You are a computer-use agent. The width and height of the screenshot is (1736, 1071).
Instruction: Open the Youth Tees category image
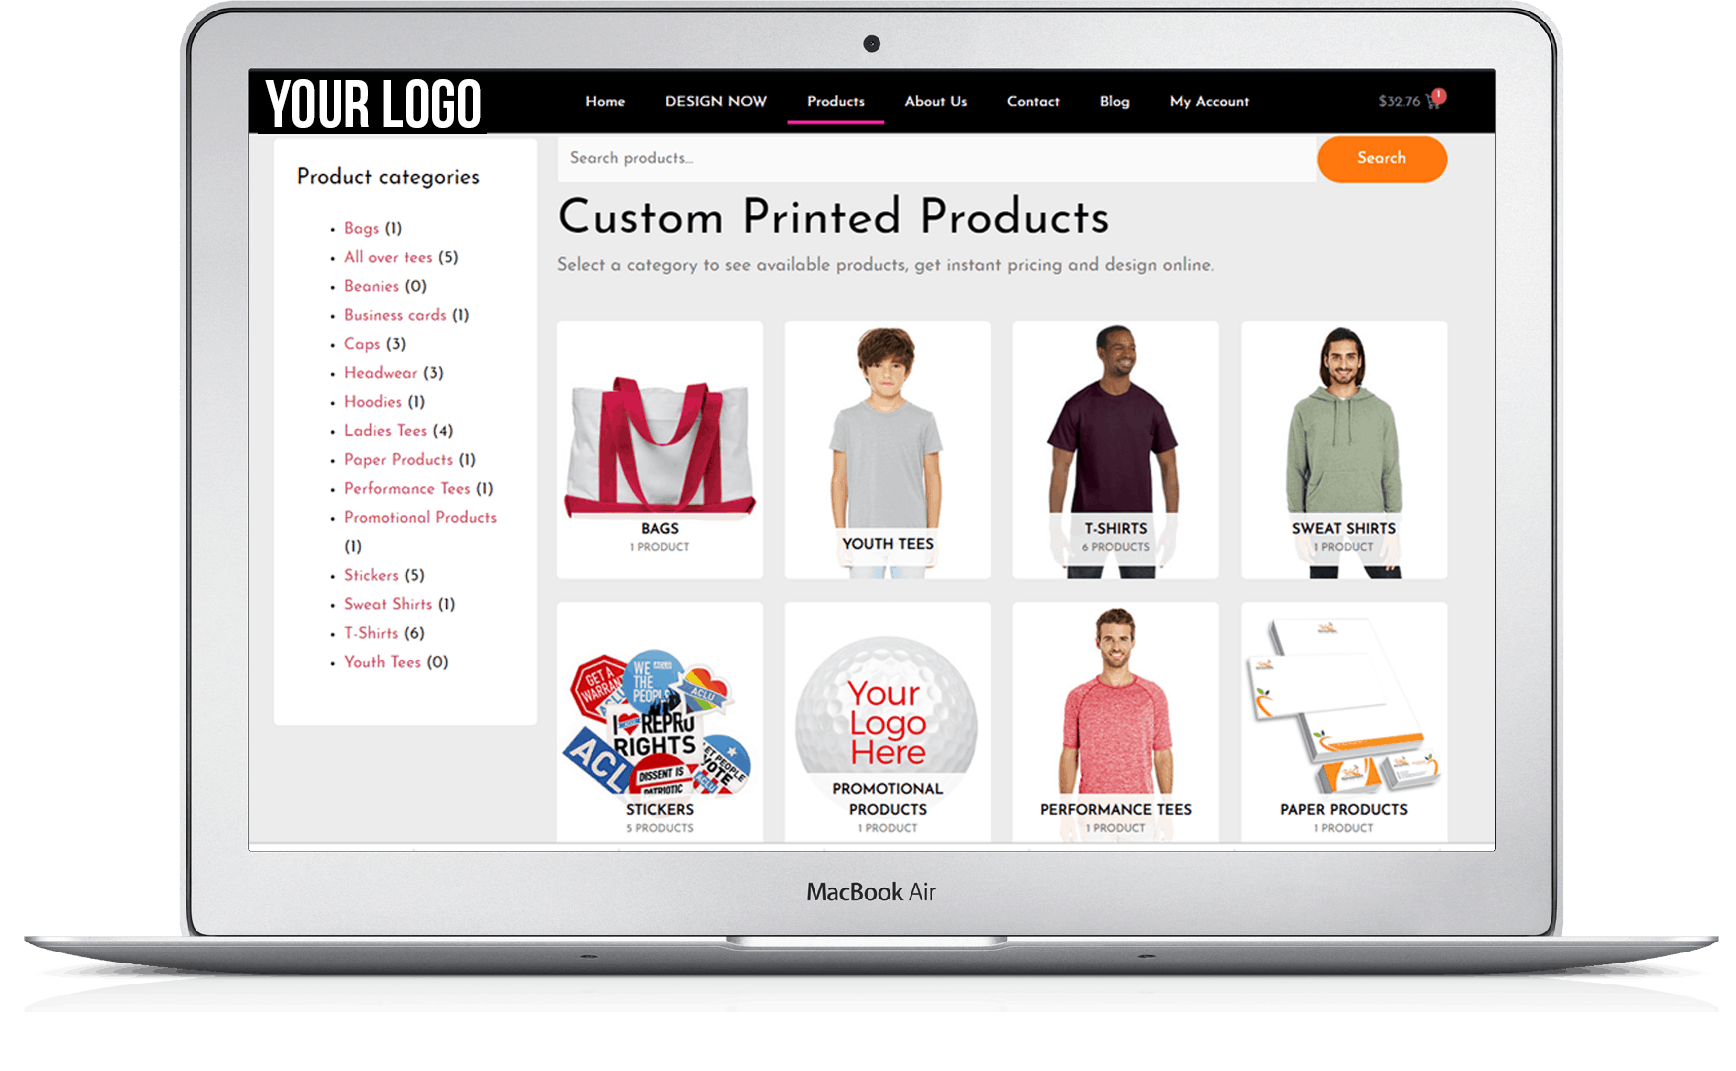888,449
